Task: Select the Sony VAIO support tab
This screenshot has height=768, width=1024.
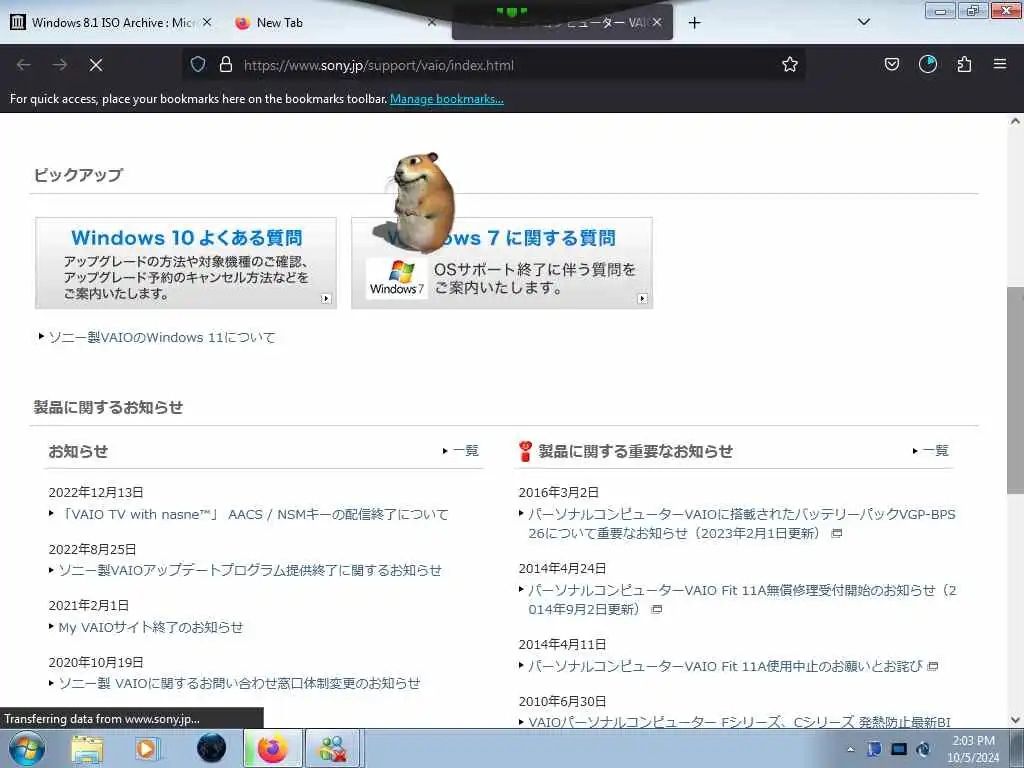Action: [x=562, y=23]
